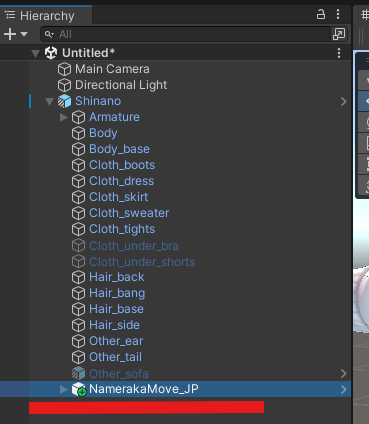
Task: Open the scene search window icon
Action: click(339, 34)
